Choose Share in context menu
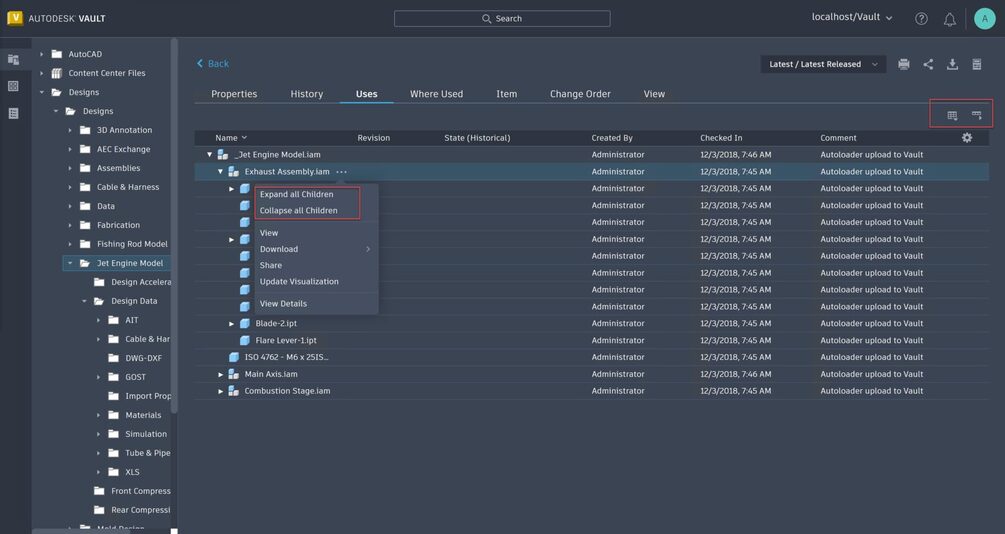The height and width of the screenshot is (534, 1005). coord(270,265)
